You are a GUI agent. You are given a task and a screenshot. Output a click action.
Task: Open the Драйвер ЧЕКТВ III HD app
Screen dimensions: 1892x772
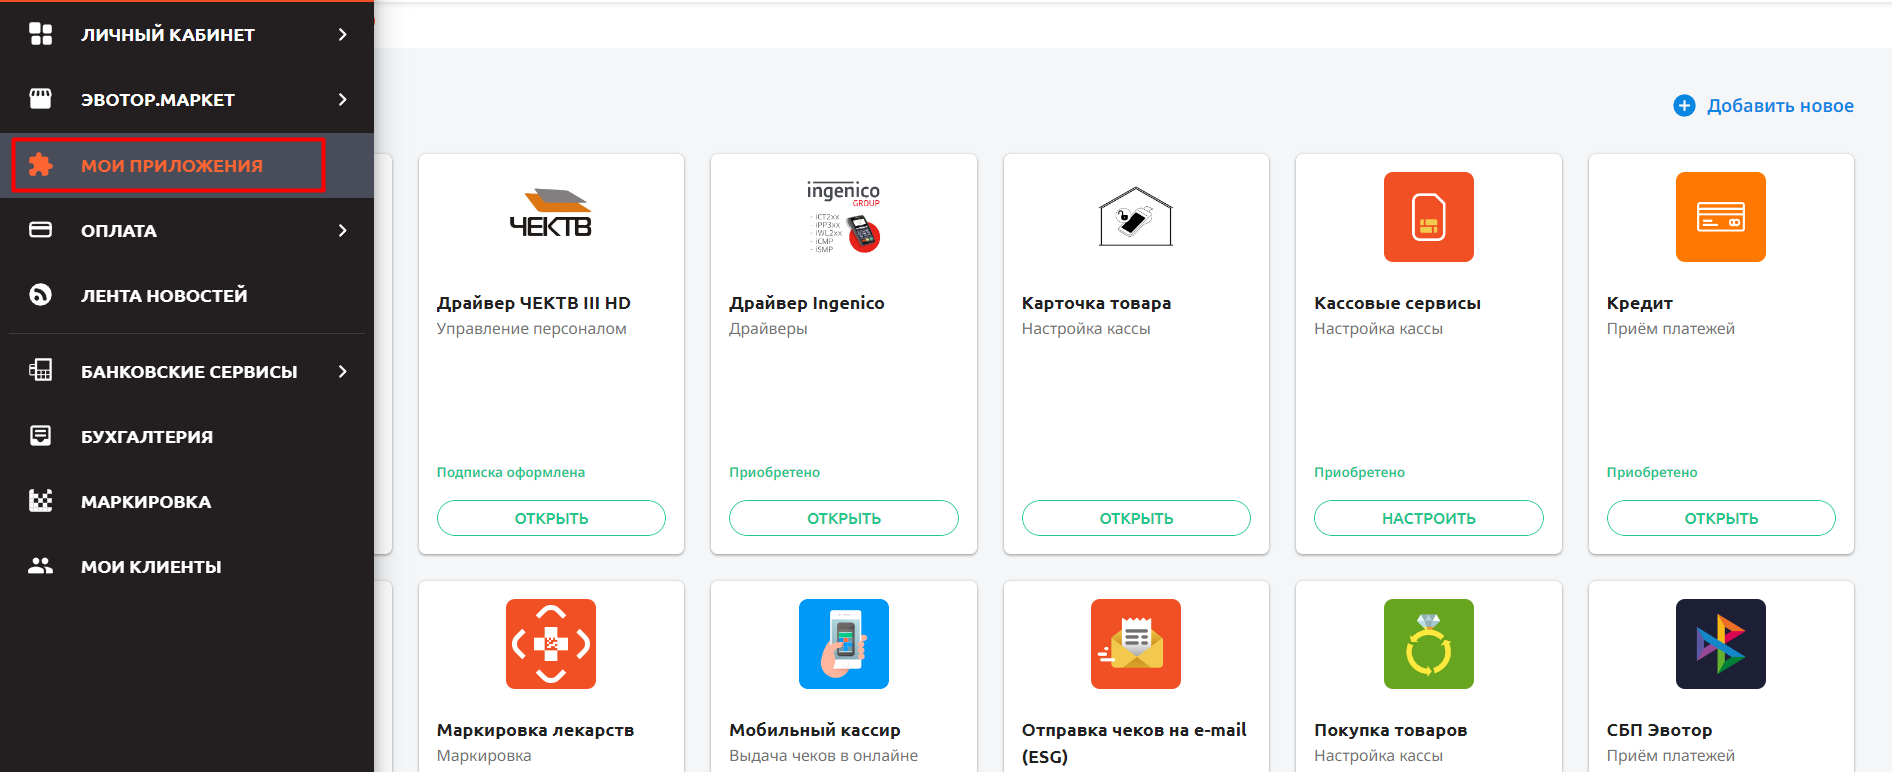(x=551, y=518)
